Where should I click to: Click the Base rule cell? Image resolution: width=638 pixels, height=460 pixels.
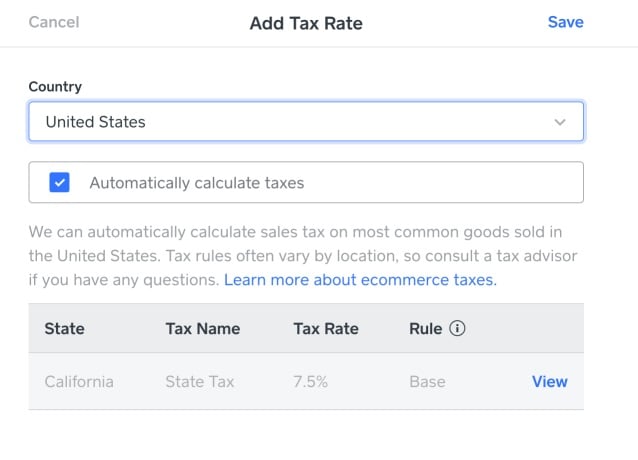[427, 382]
